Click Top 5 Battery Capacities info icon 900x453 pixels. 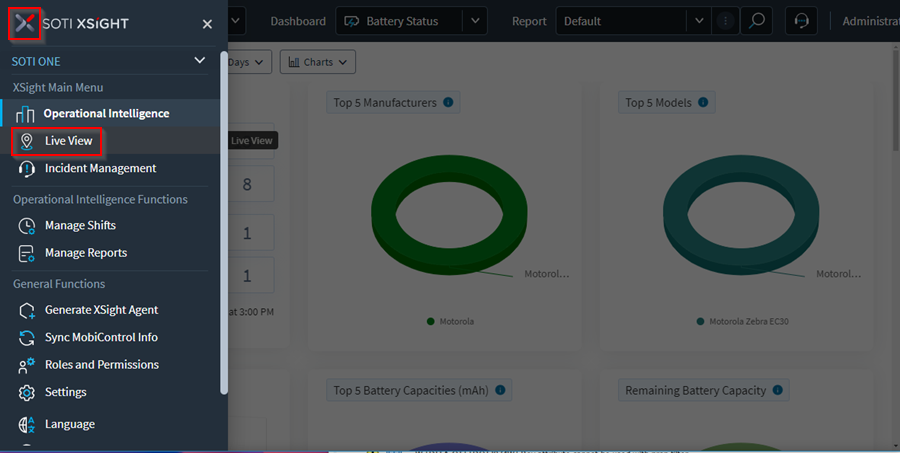pyautogui.click(x=501, y=390)
